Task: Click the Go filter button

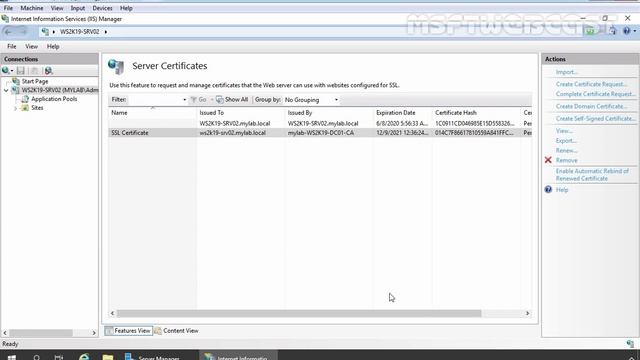Action: point(199,100)
